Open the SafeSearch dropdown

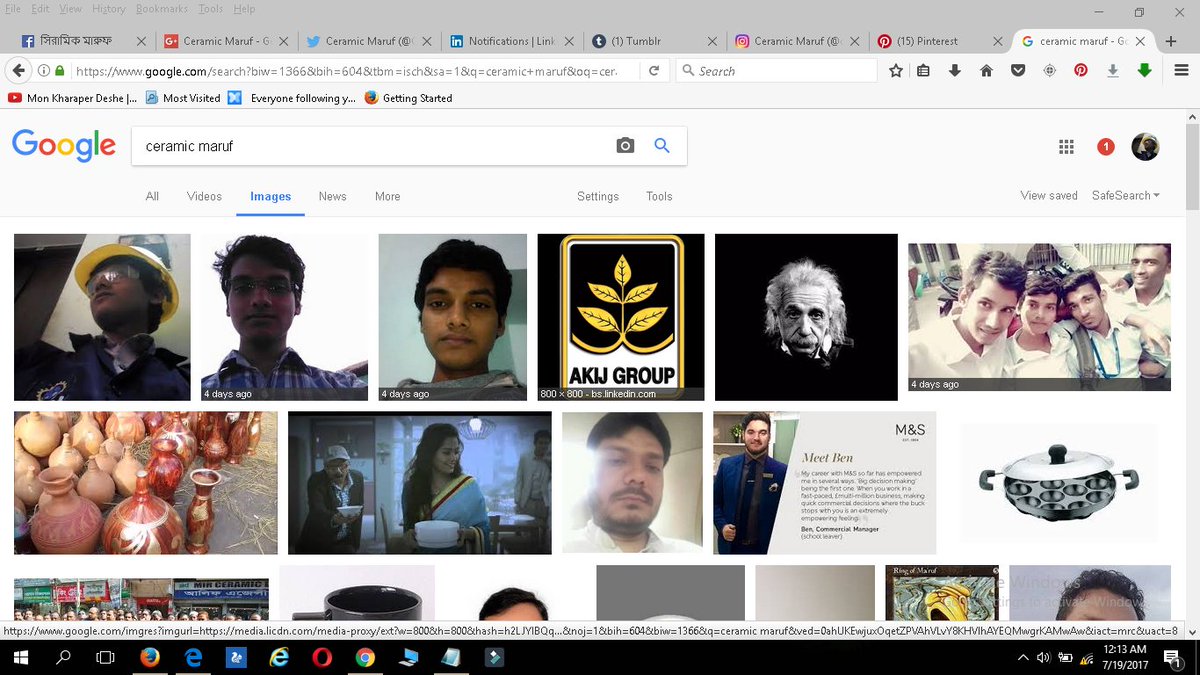1125,195
